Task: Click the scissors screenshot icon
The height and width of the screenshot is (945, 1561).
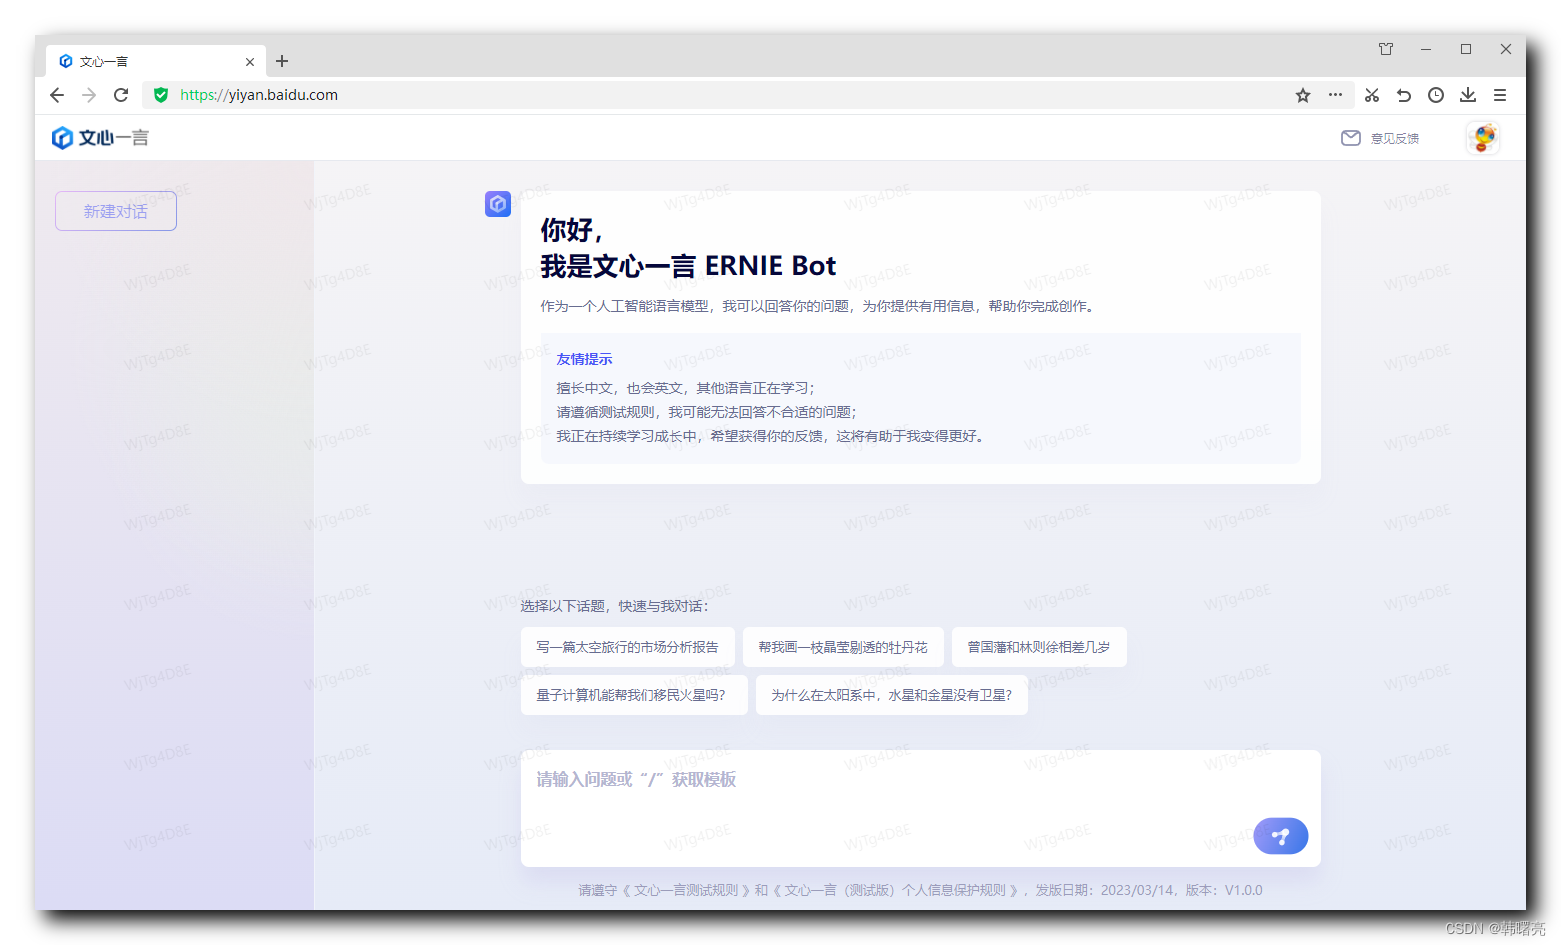Action: tap(1372, 95)
